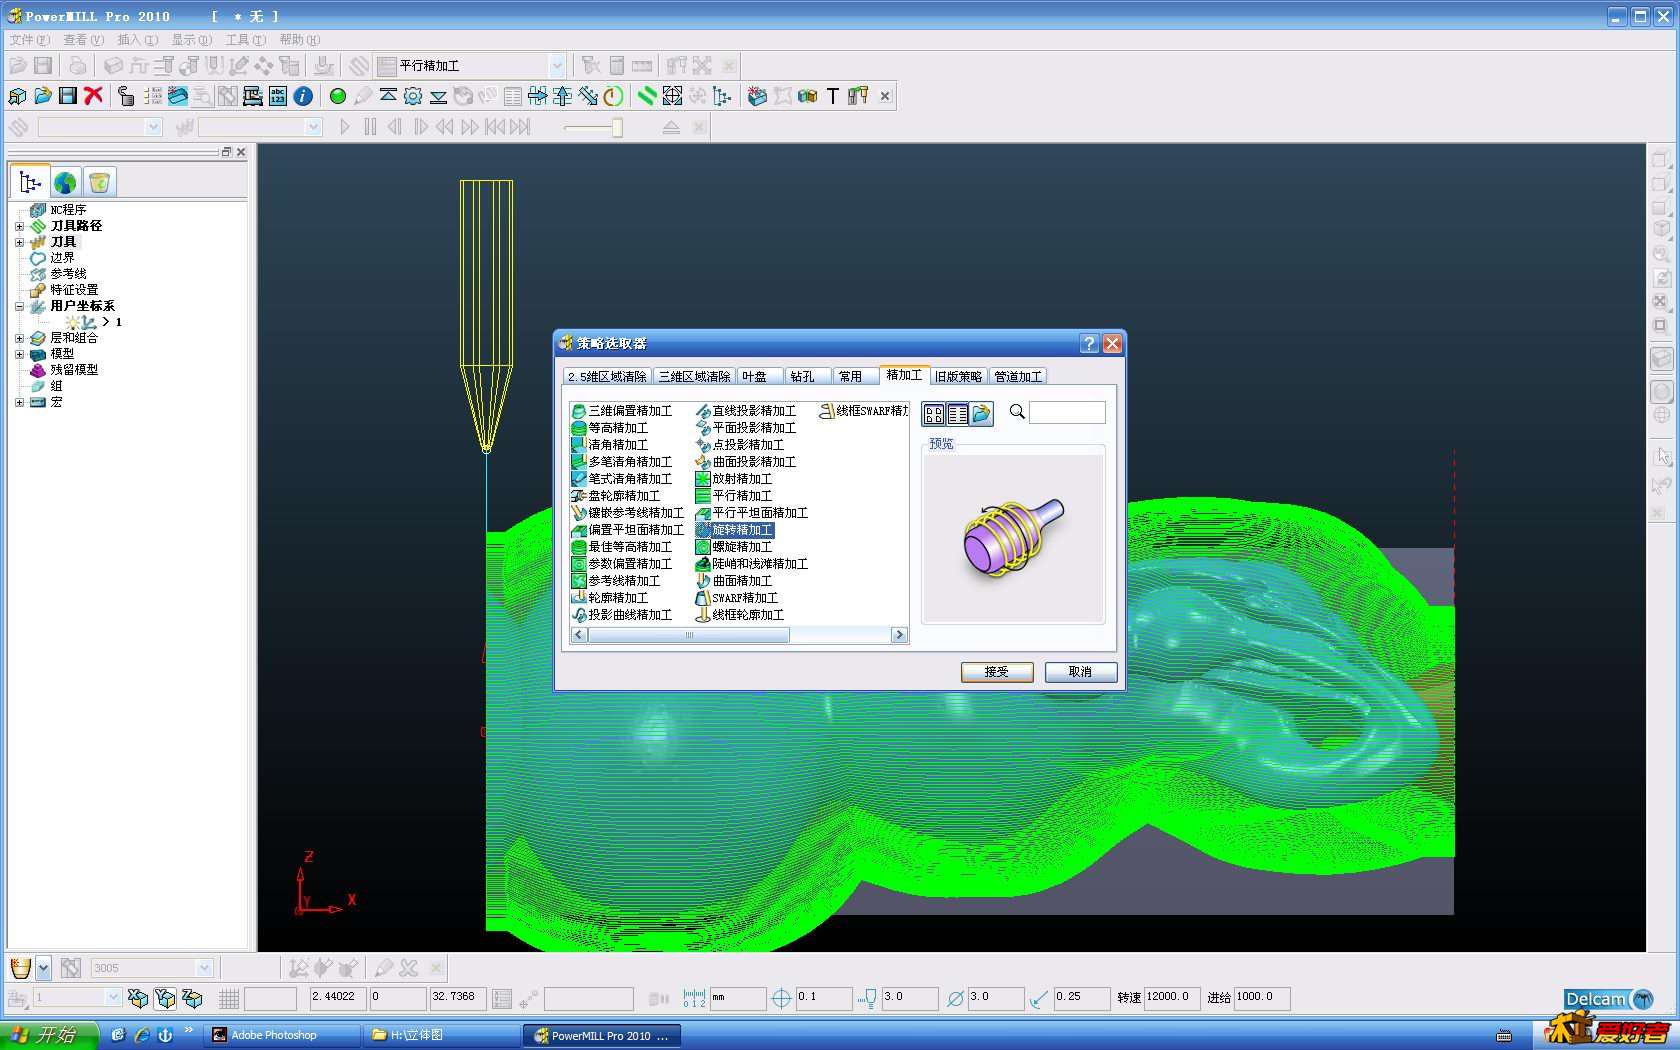The image size is (1680, 1050).
Task: Select the 特征设置 tree item
Action: click(74, 290)
